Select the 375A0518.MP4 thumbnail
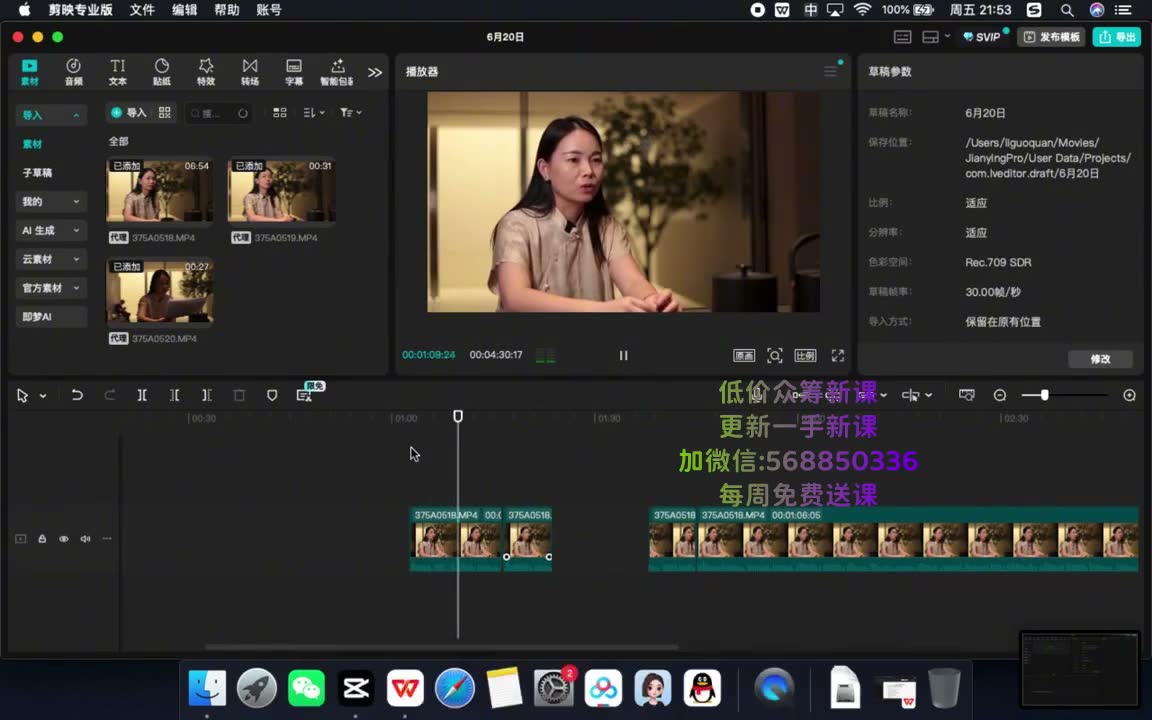 click(159, 190)
